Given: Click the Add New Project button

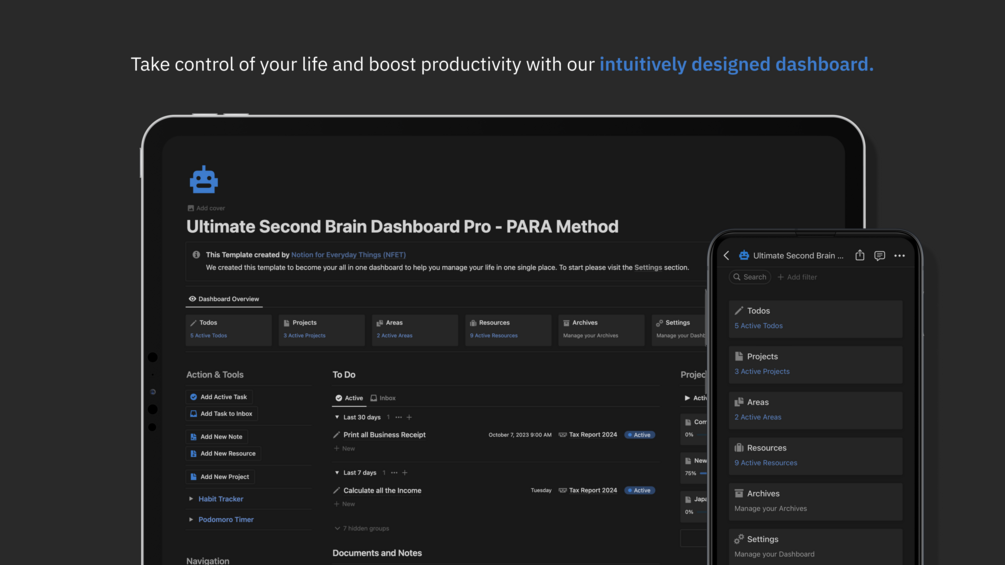Looking at the screenshot, I should tap(219, 477).
